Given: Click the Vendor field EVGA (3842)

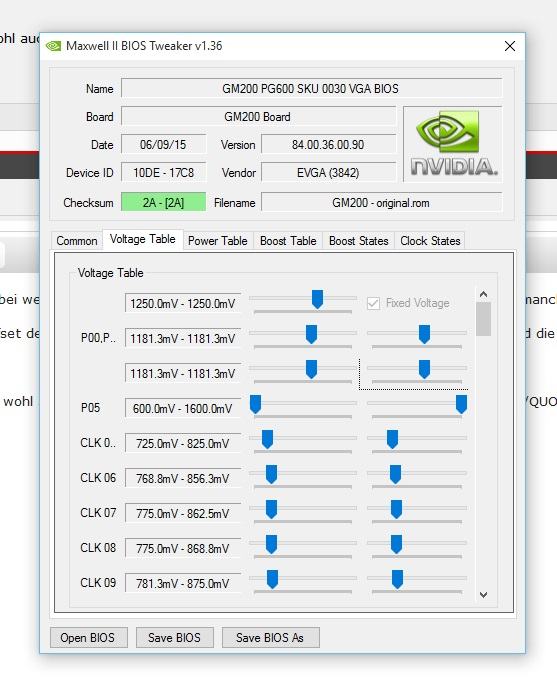Looking at the screenshot, I should click(328, 173).
